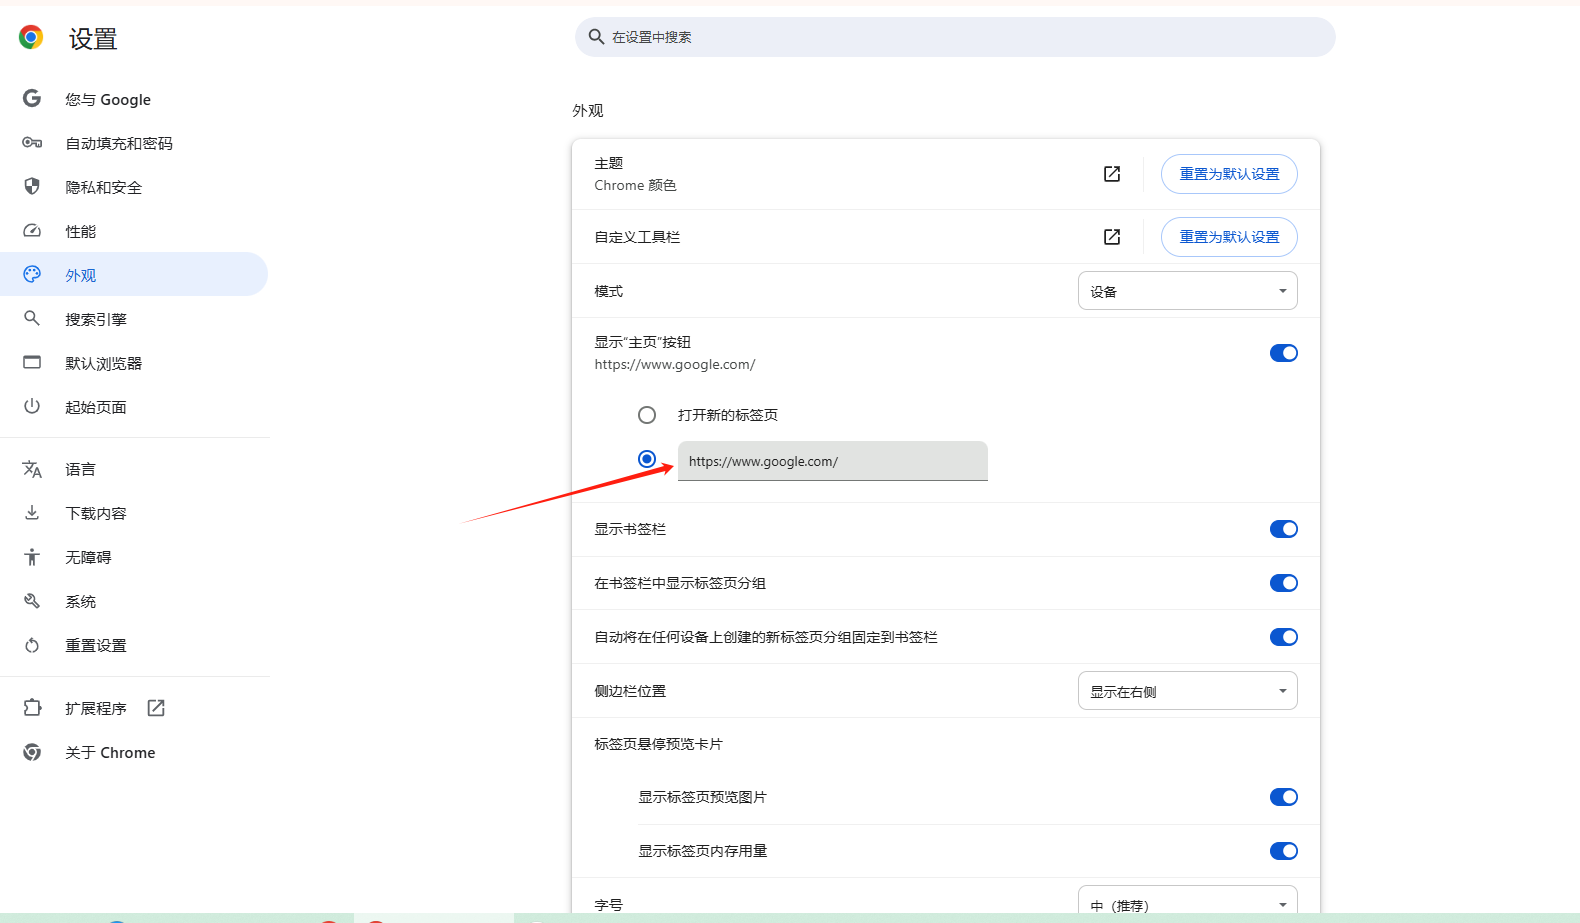The image size is (1580, 923).
Task: Reset 自定义工具栏 with 重置为默认设置 button
Action: (x=1229, y=237)
